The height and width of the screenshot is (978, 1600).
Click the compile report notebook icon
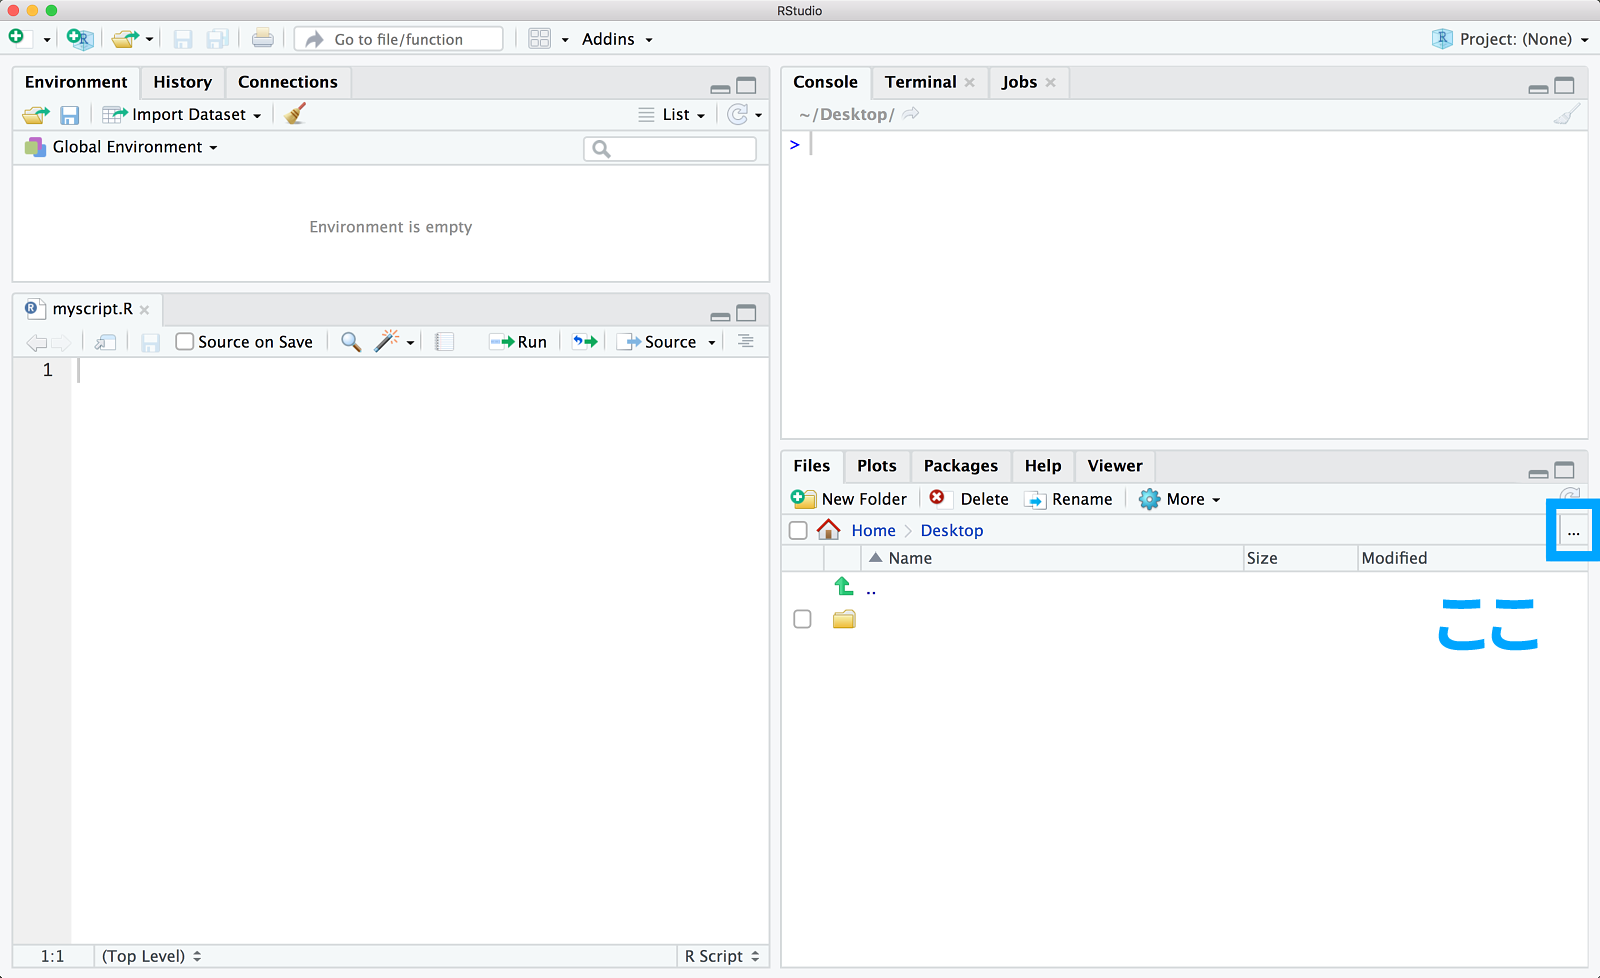point(445,342)
